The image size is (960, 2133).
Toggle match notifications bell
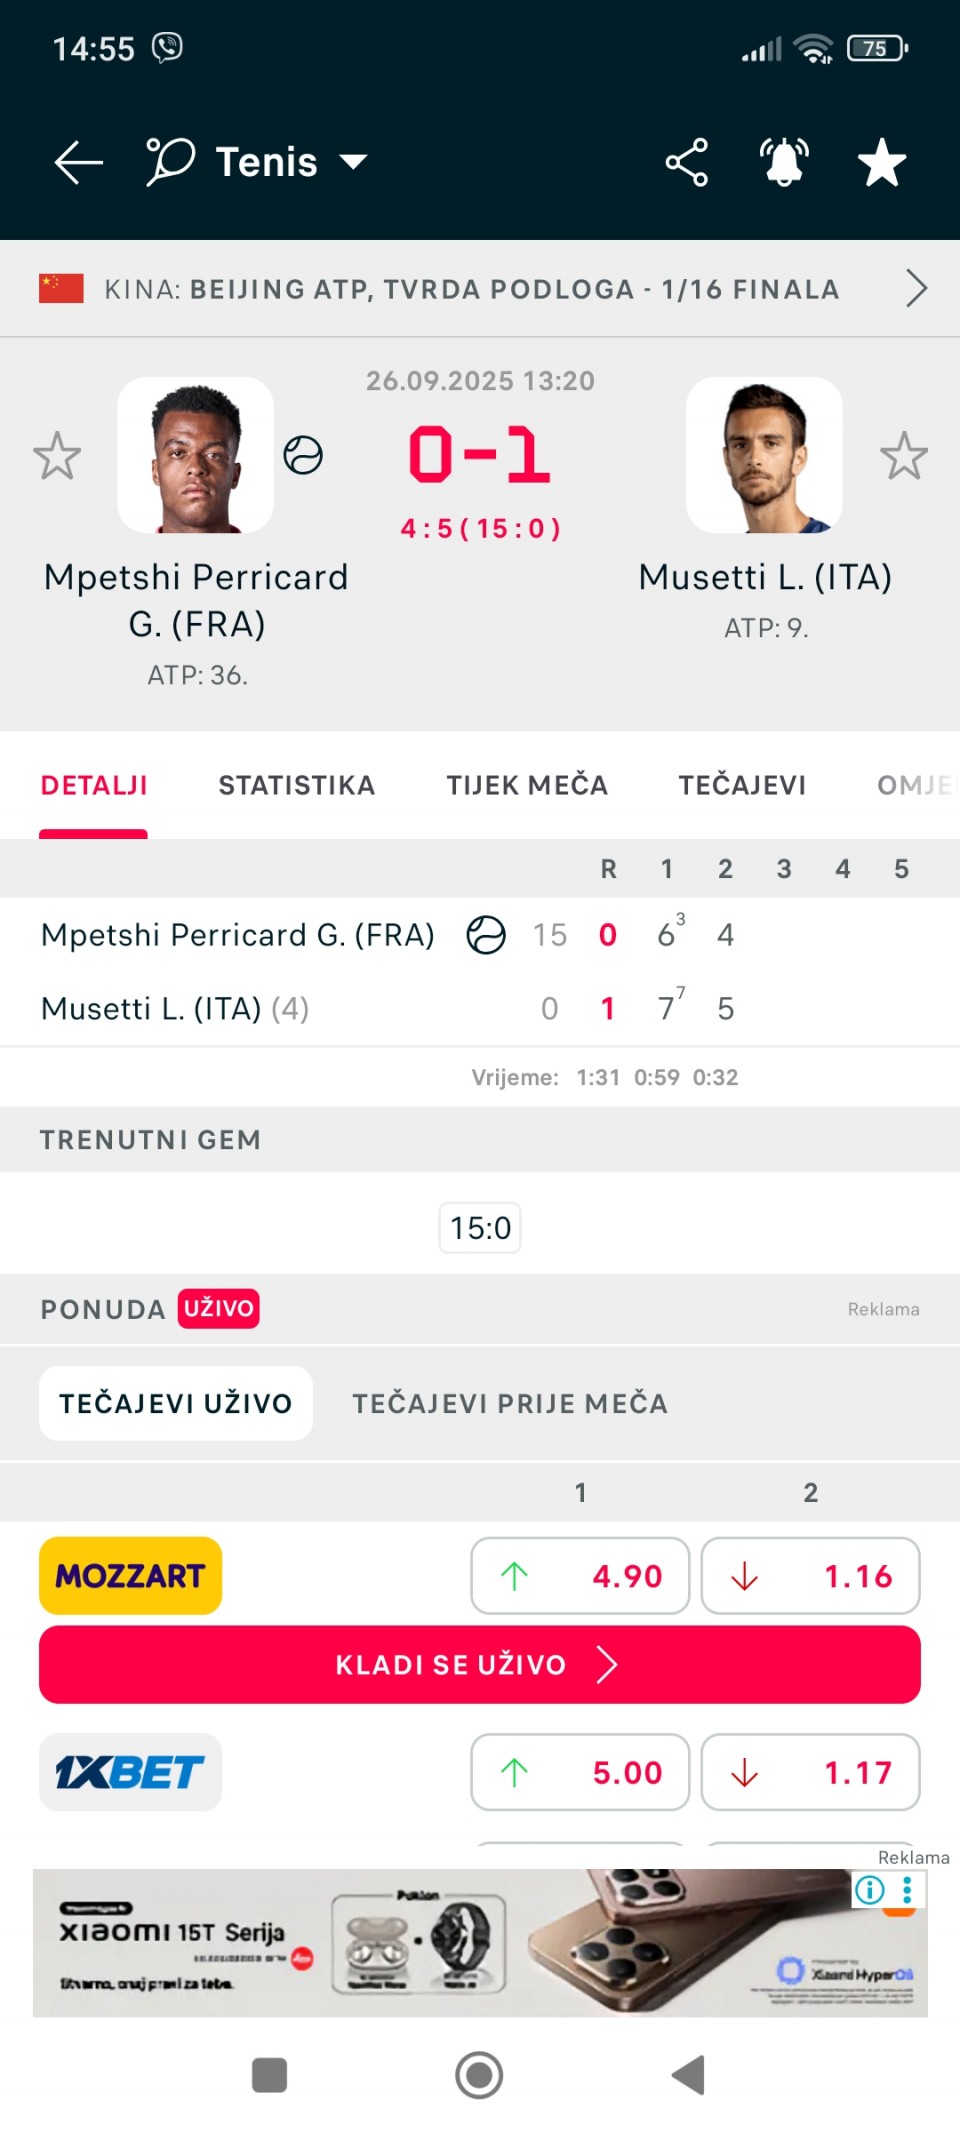(x=784, y=162)
